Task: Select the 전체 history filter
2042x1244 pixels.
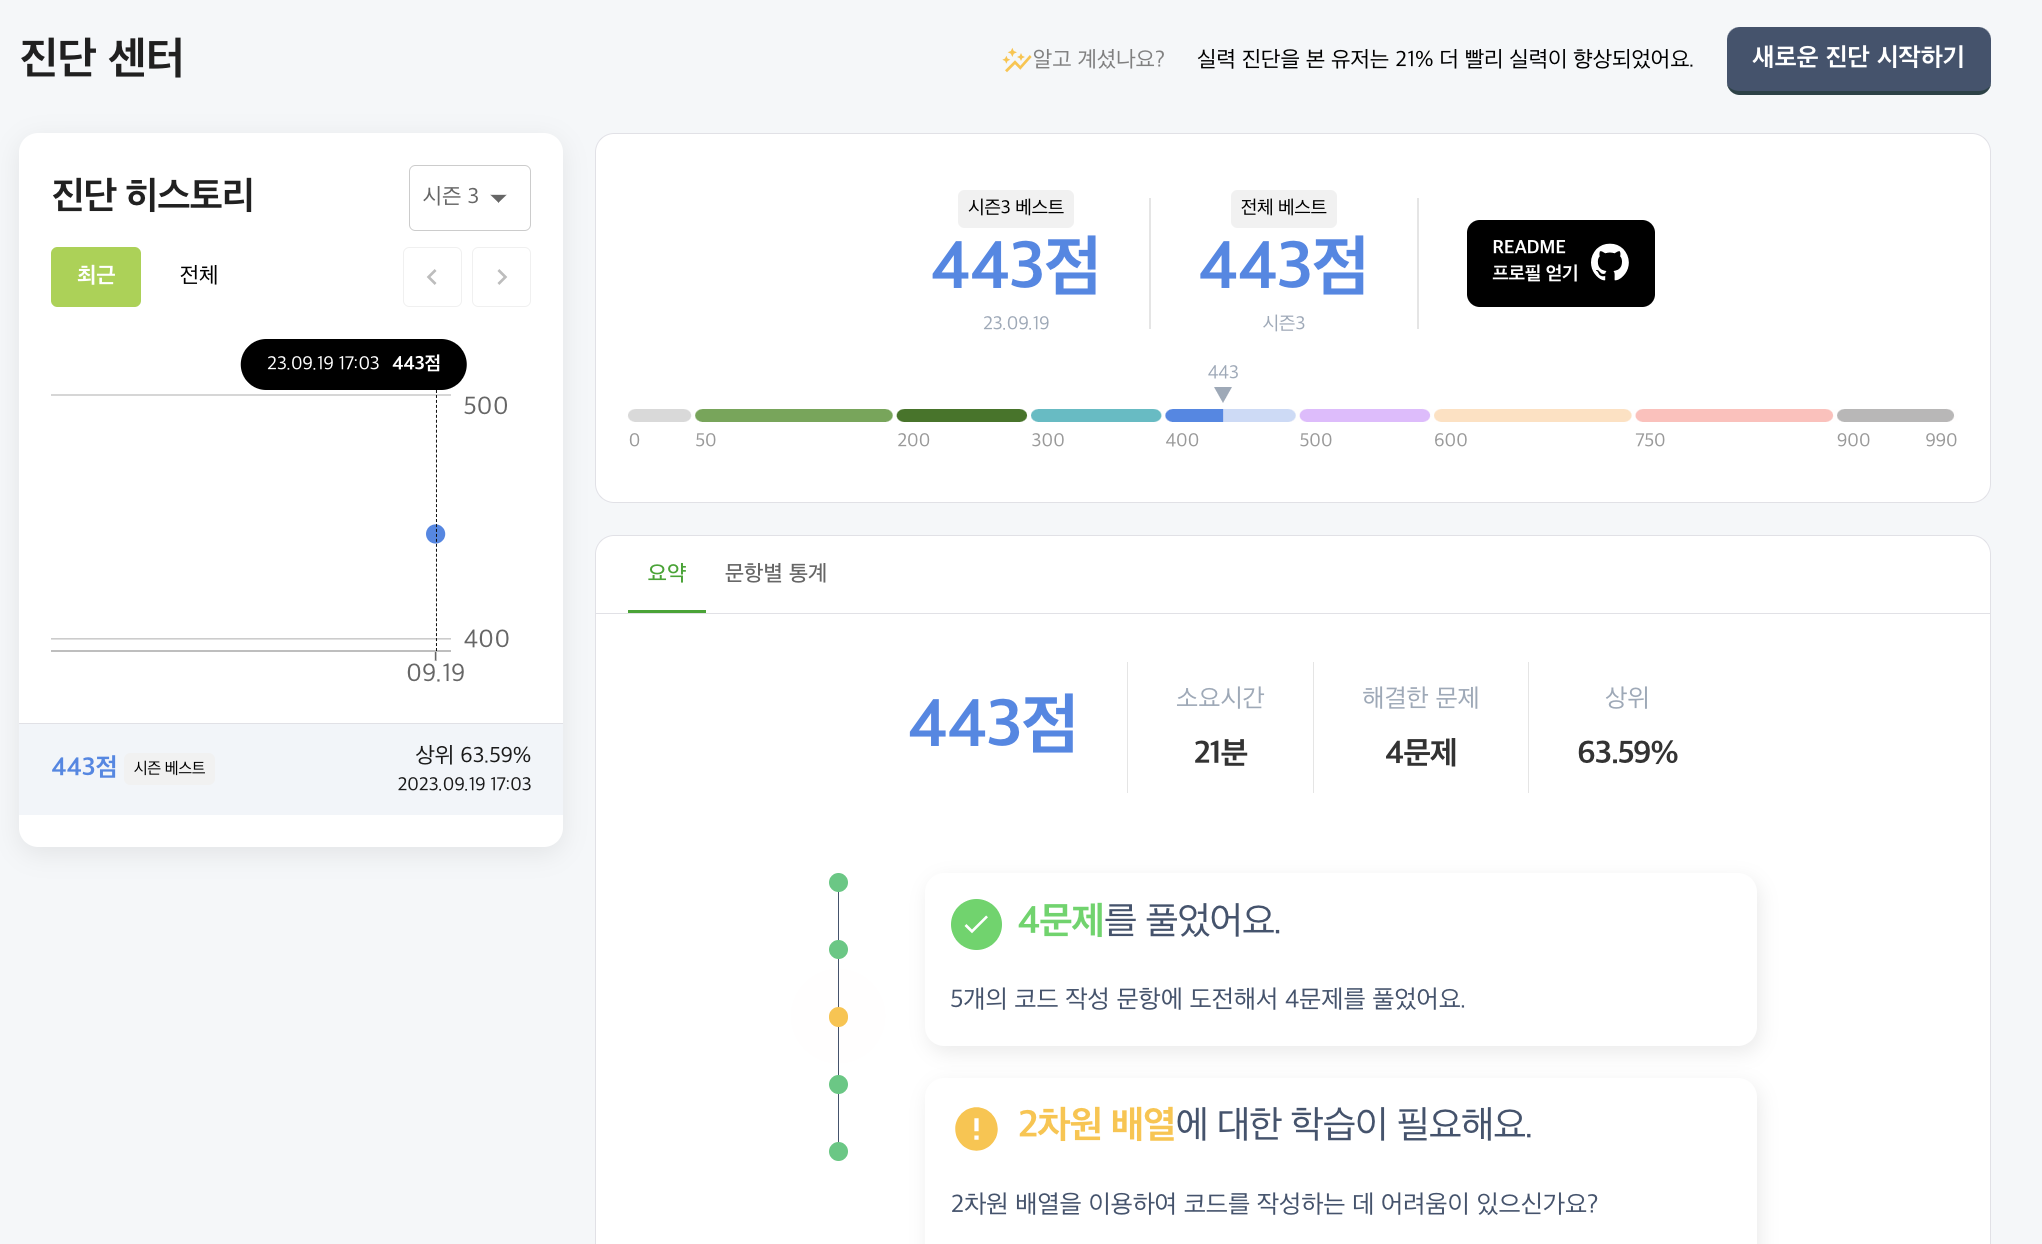Action: click(x=198, y=275)
